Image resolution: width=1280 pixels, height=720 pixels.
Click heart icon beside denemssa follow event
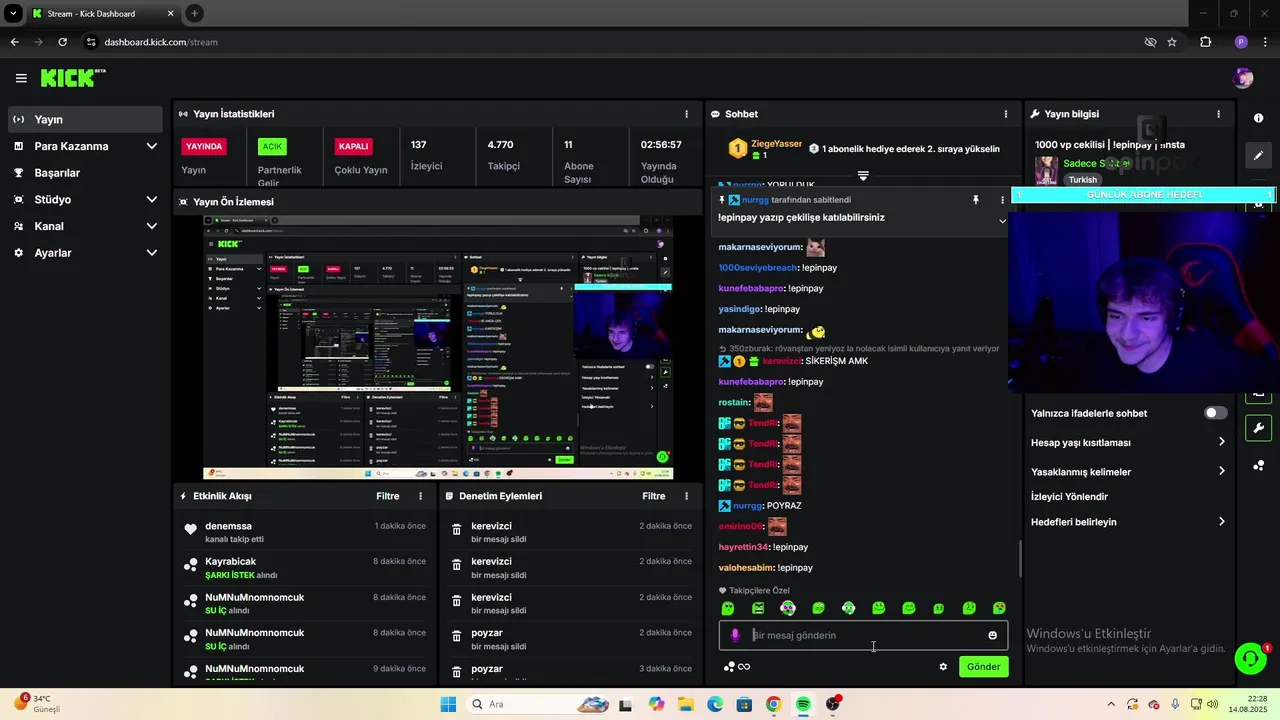click(190, 529)
